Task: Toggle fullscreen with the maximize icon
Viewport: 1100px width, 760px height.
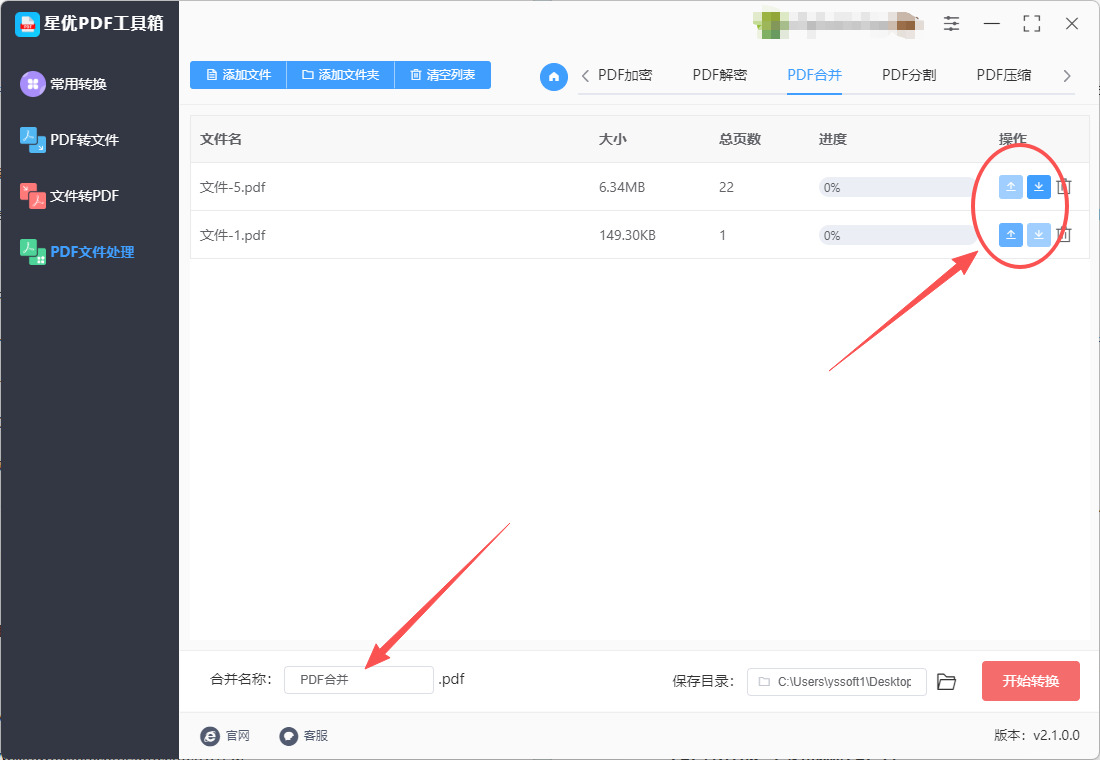Action: pyautogui.click(x=1032, y=24)
